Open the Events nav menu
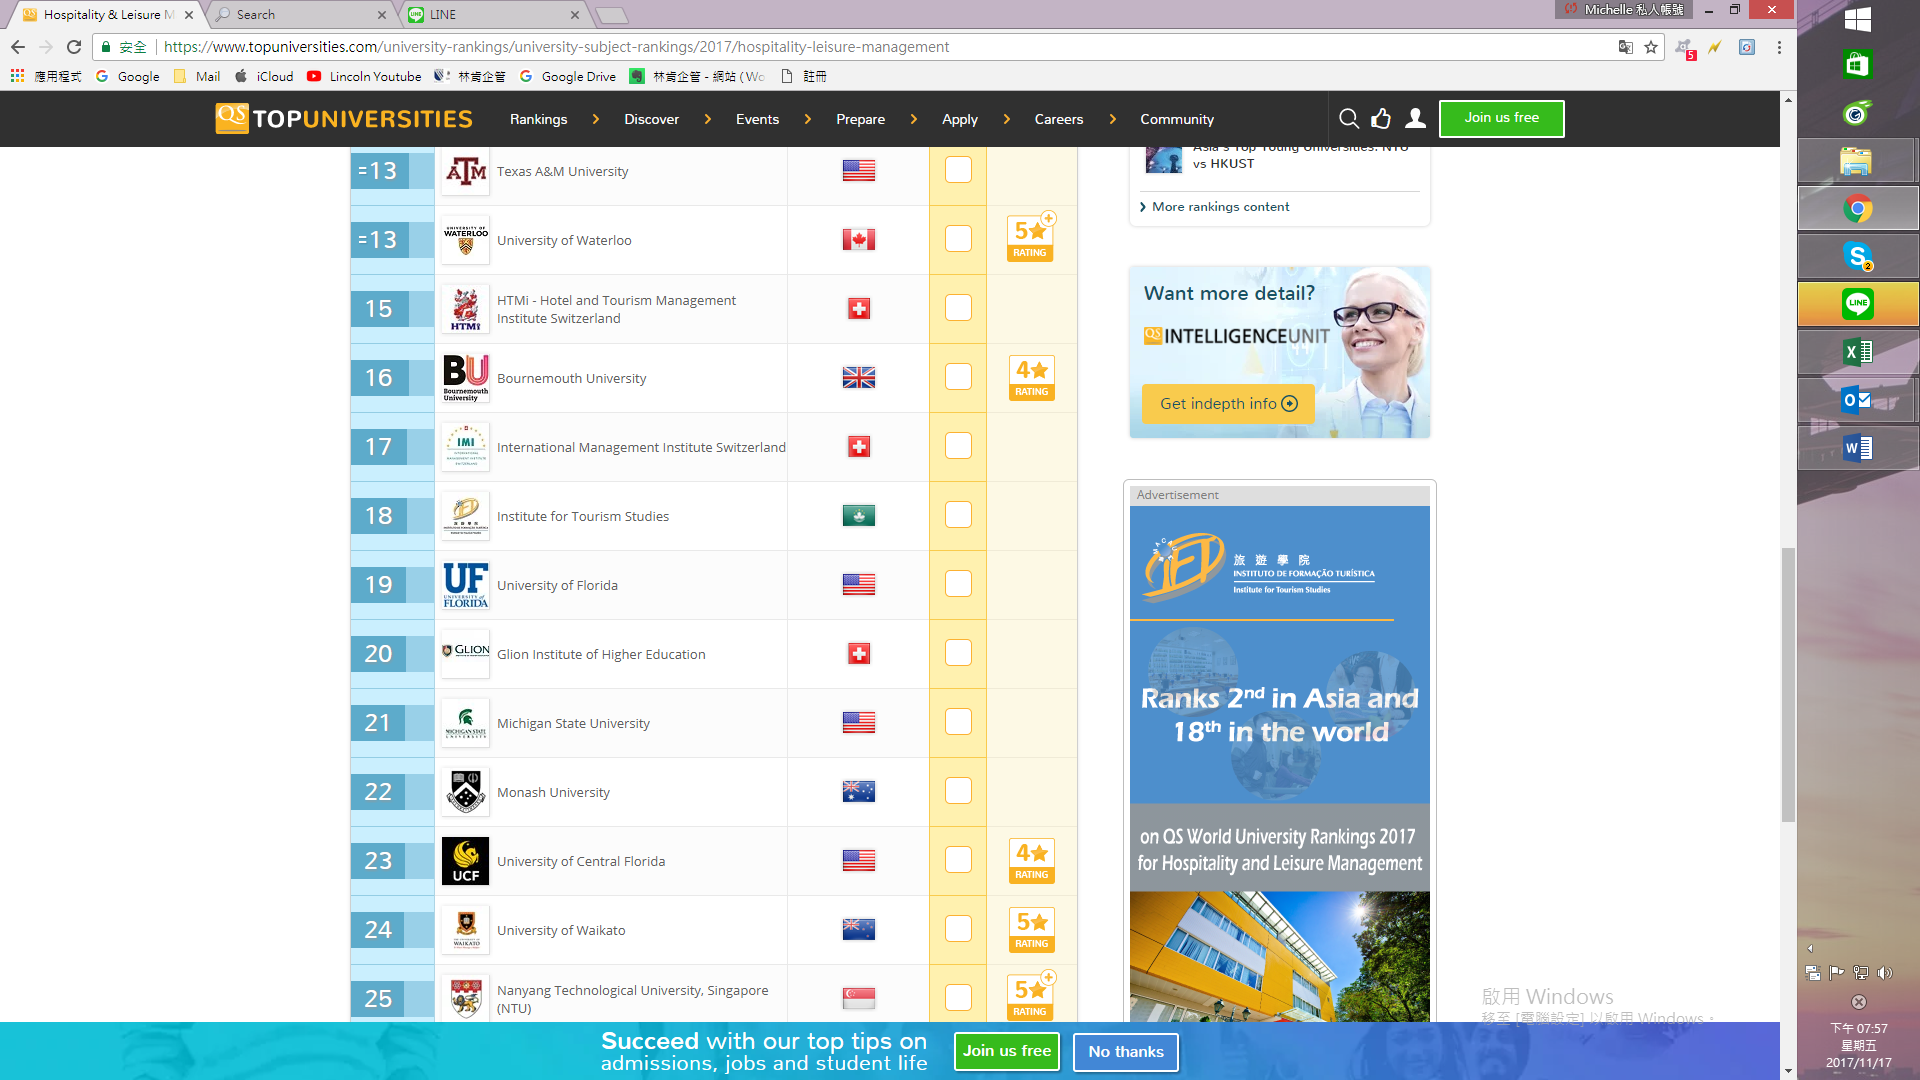The height and width of the screenshot is (1080, 1920). (x=757, y=119)
